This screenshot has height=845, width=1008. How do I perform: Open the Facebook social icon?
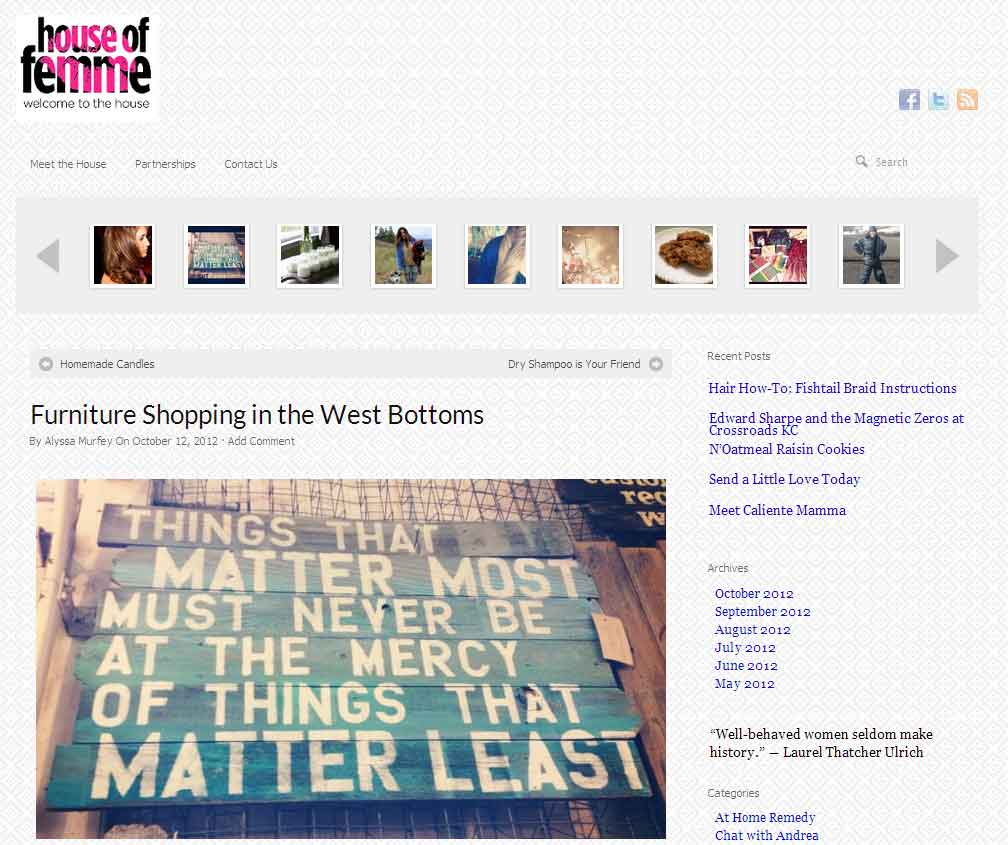[x=909, y=100]
